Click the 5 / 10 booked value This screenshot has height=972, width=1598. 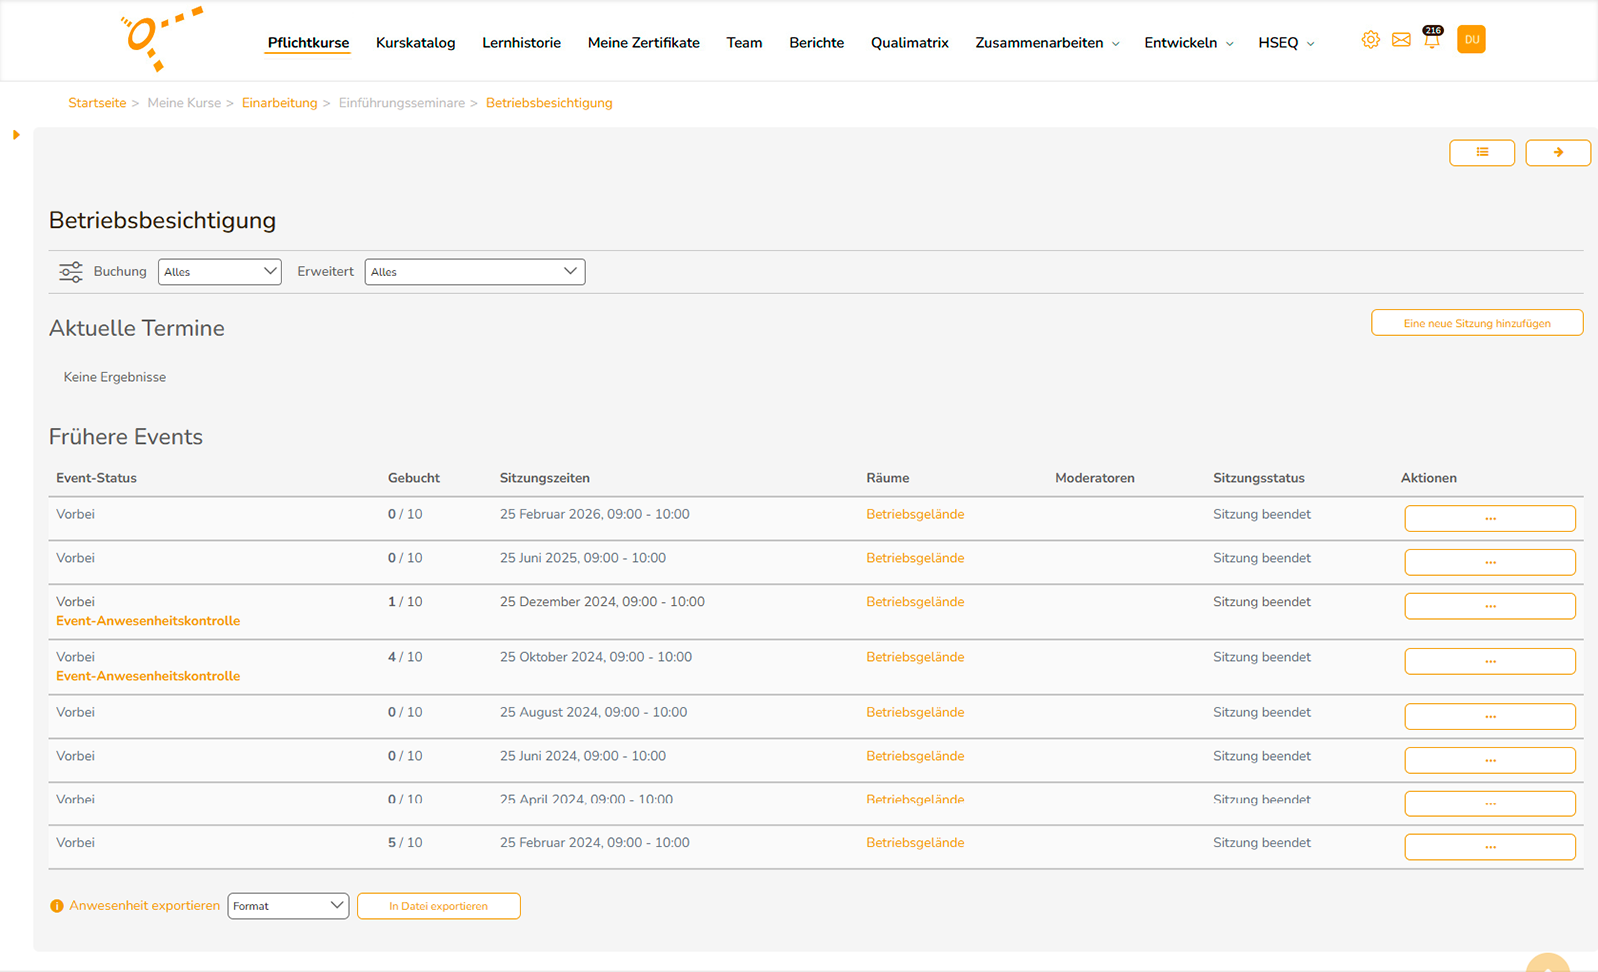tap(405, 843)
